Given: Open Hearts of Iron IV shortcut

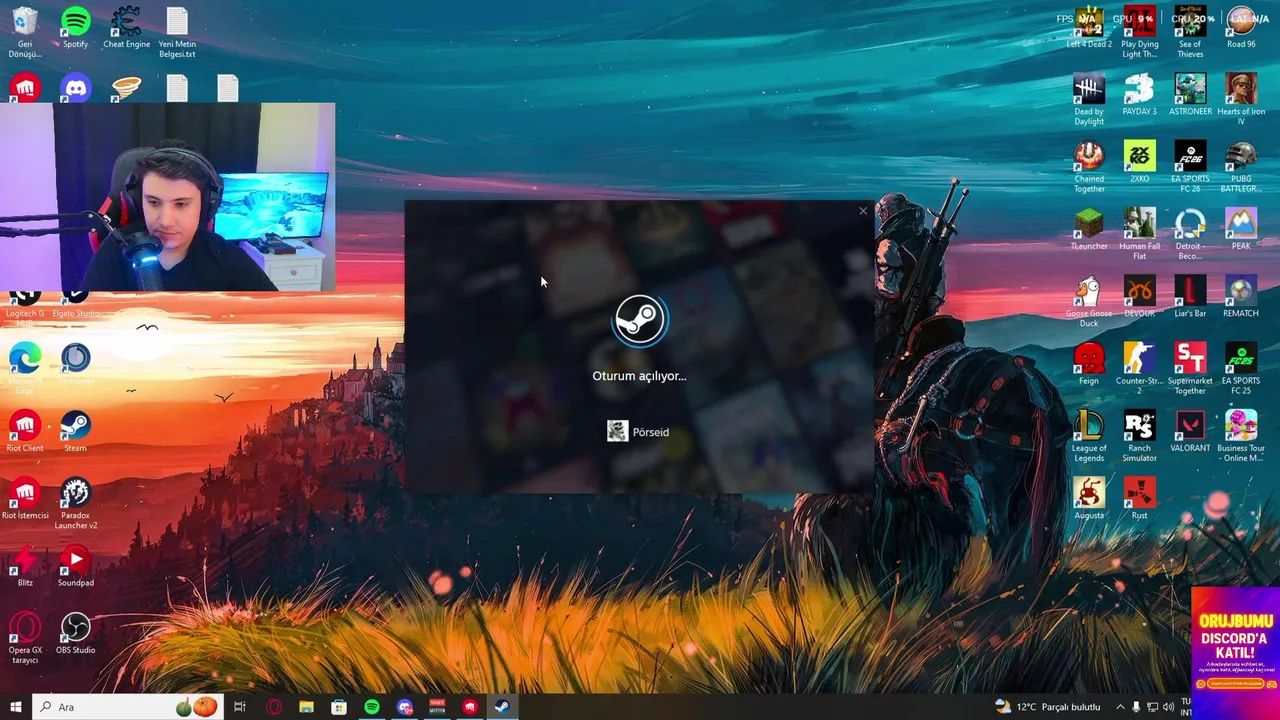Looking at the screenshot, I should tap(1241, 100).
